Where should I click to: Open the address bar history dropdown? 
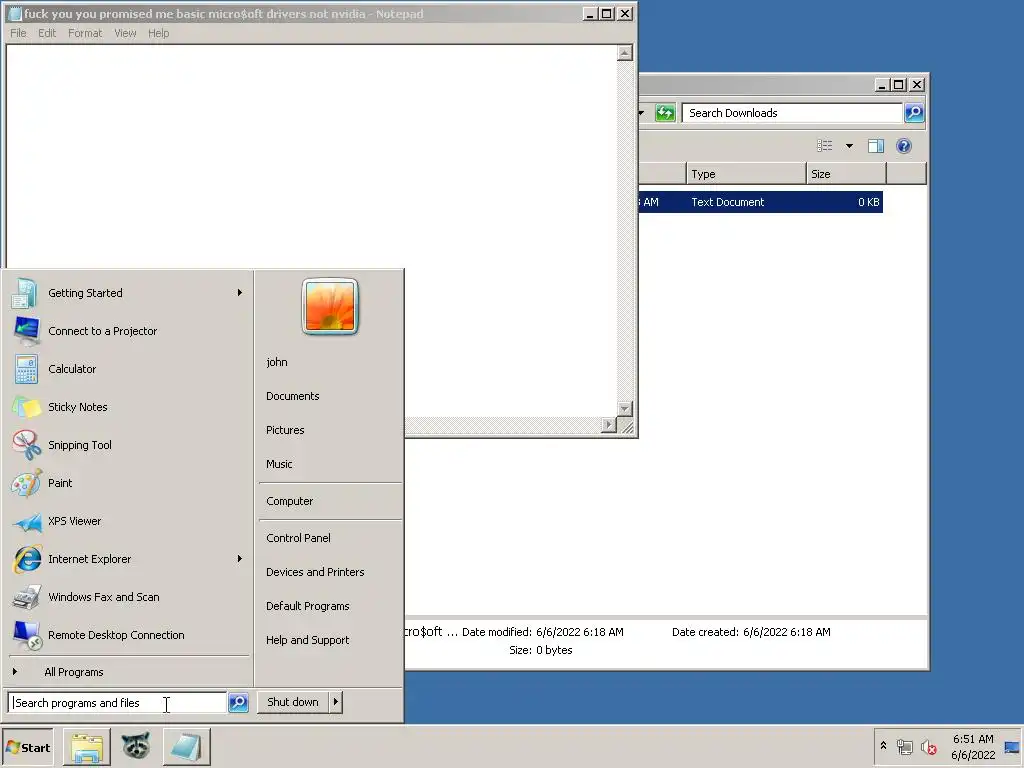coord(642,113)
